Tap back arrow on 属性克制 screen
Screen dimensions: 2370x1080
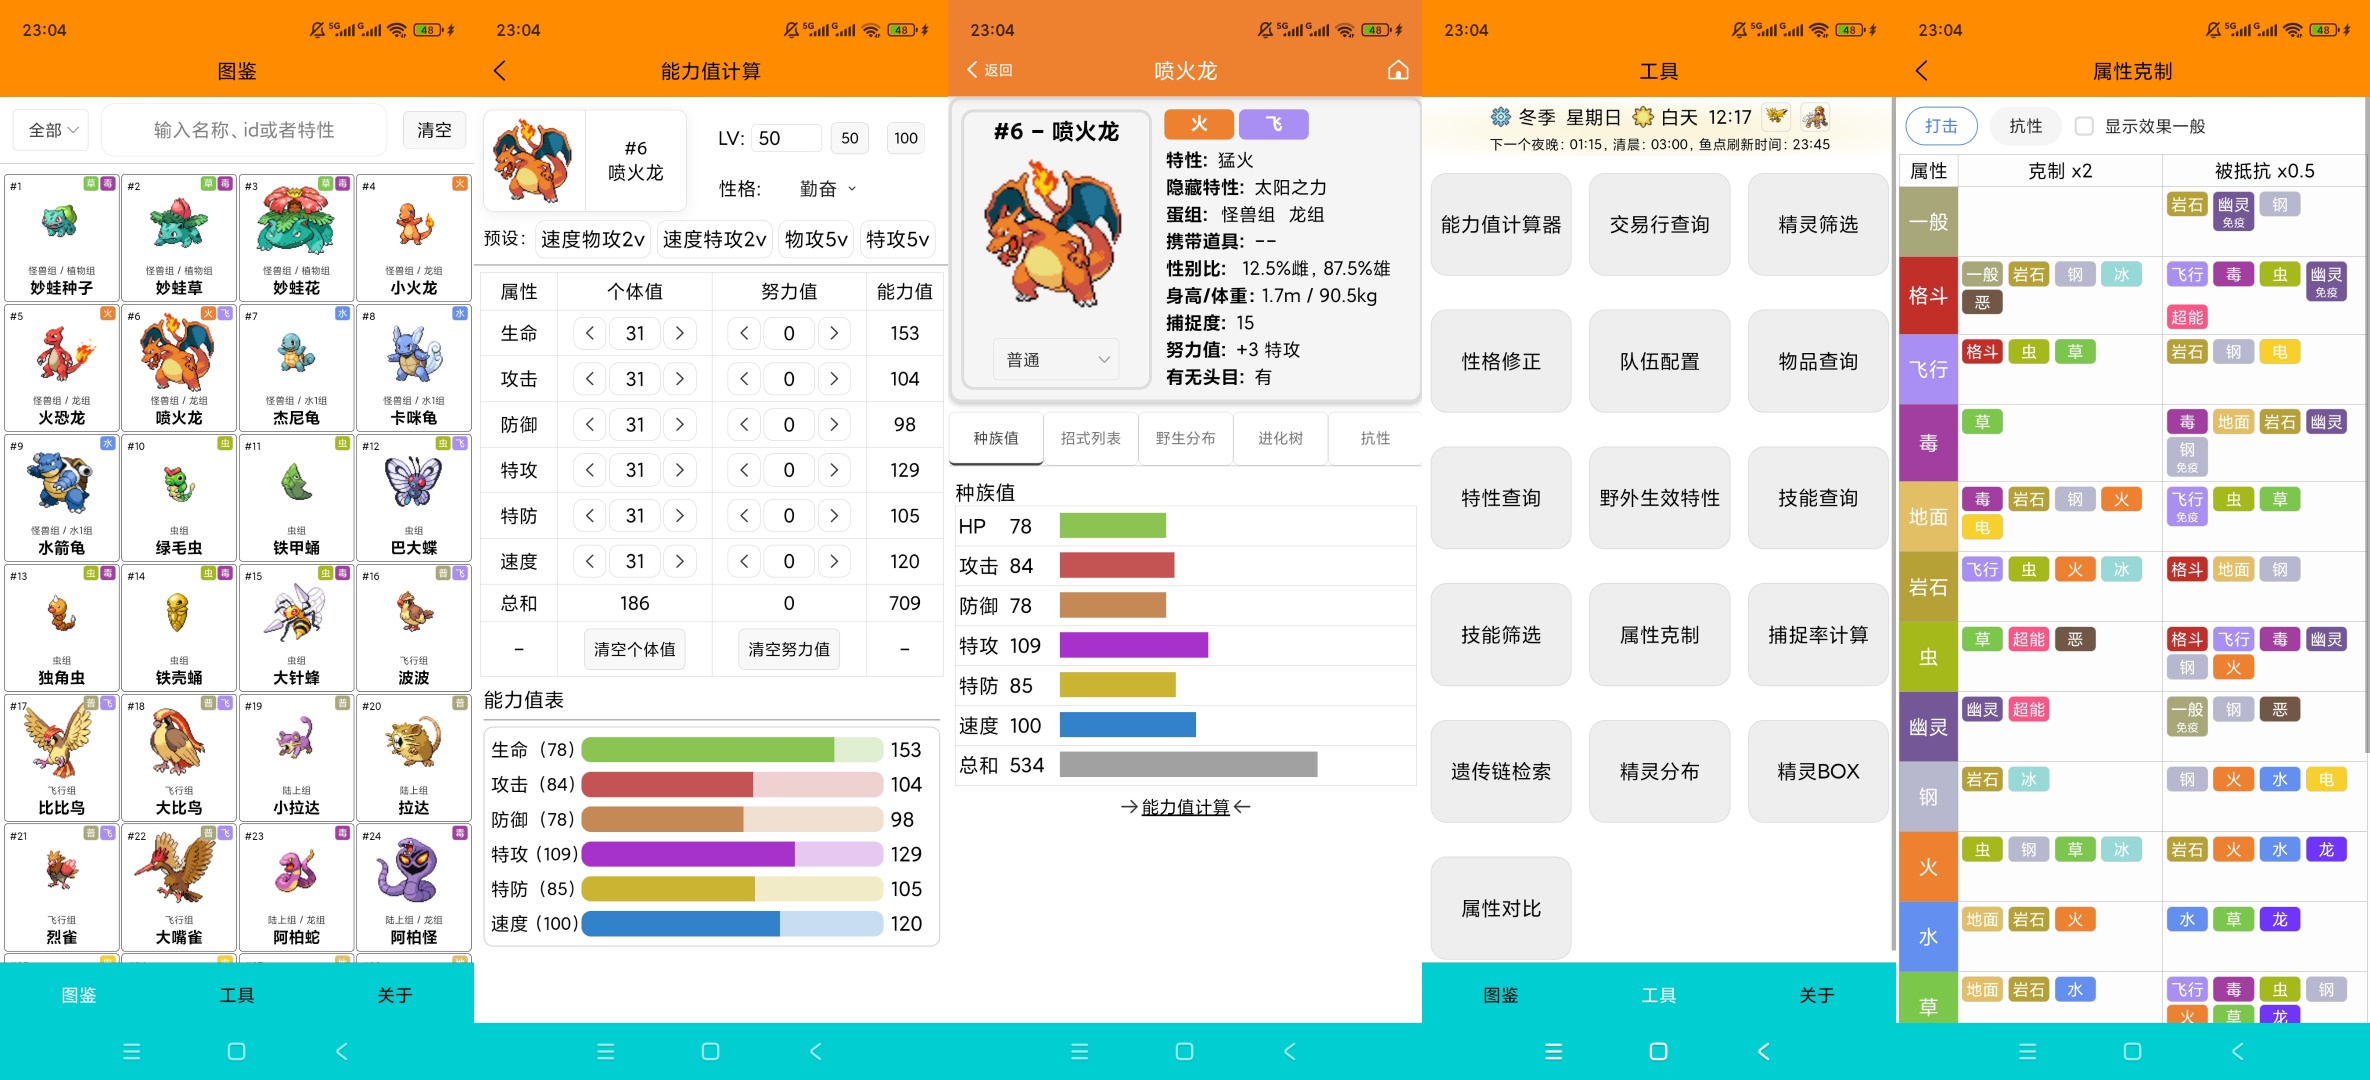point(1921,70)
